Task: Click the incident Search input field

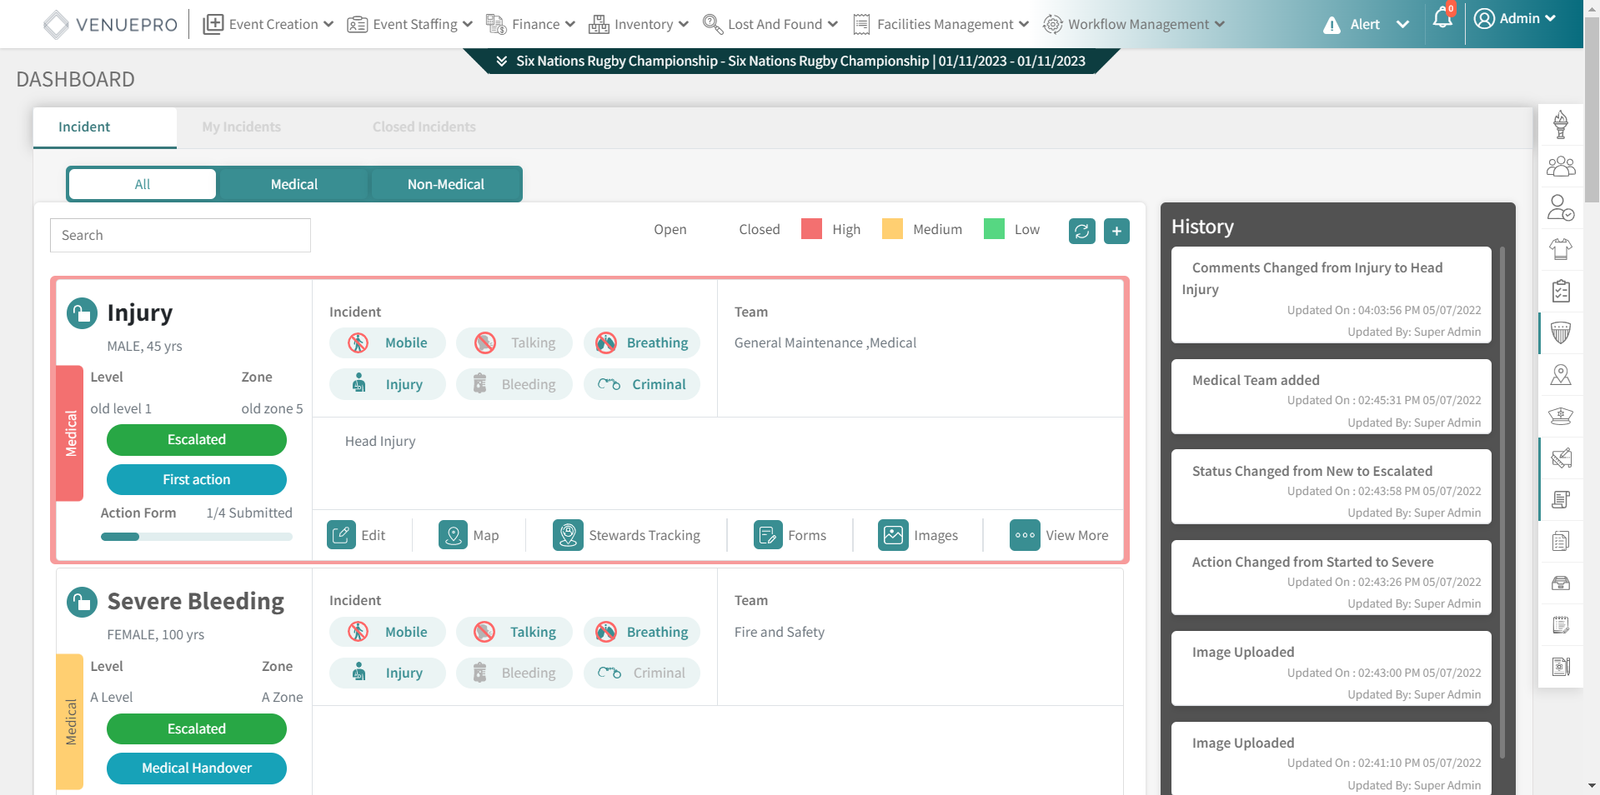Action: [x=180, y=235]
